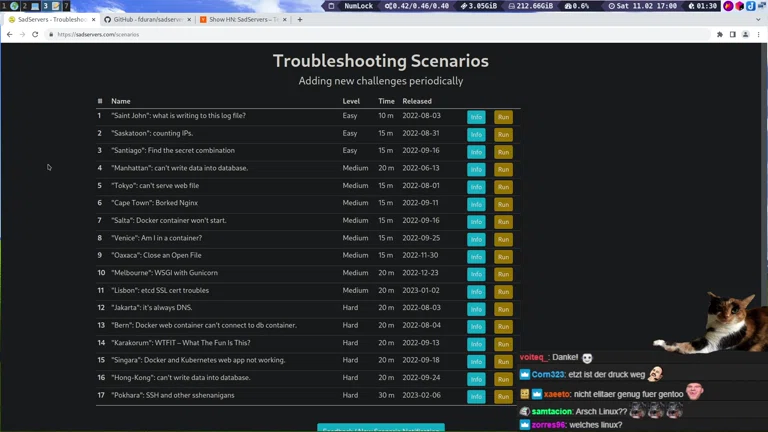Click the 3.05GiB memory usage indicator

click(x=479, y=6)
